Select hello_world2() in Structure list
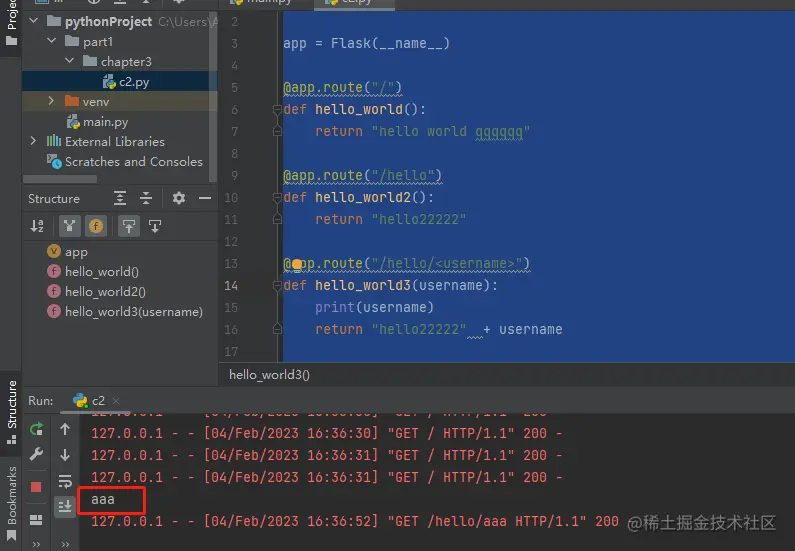795x551 pixels. pyautogui.click(x=96, y=291)
